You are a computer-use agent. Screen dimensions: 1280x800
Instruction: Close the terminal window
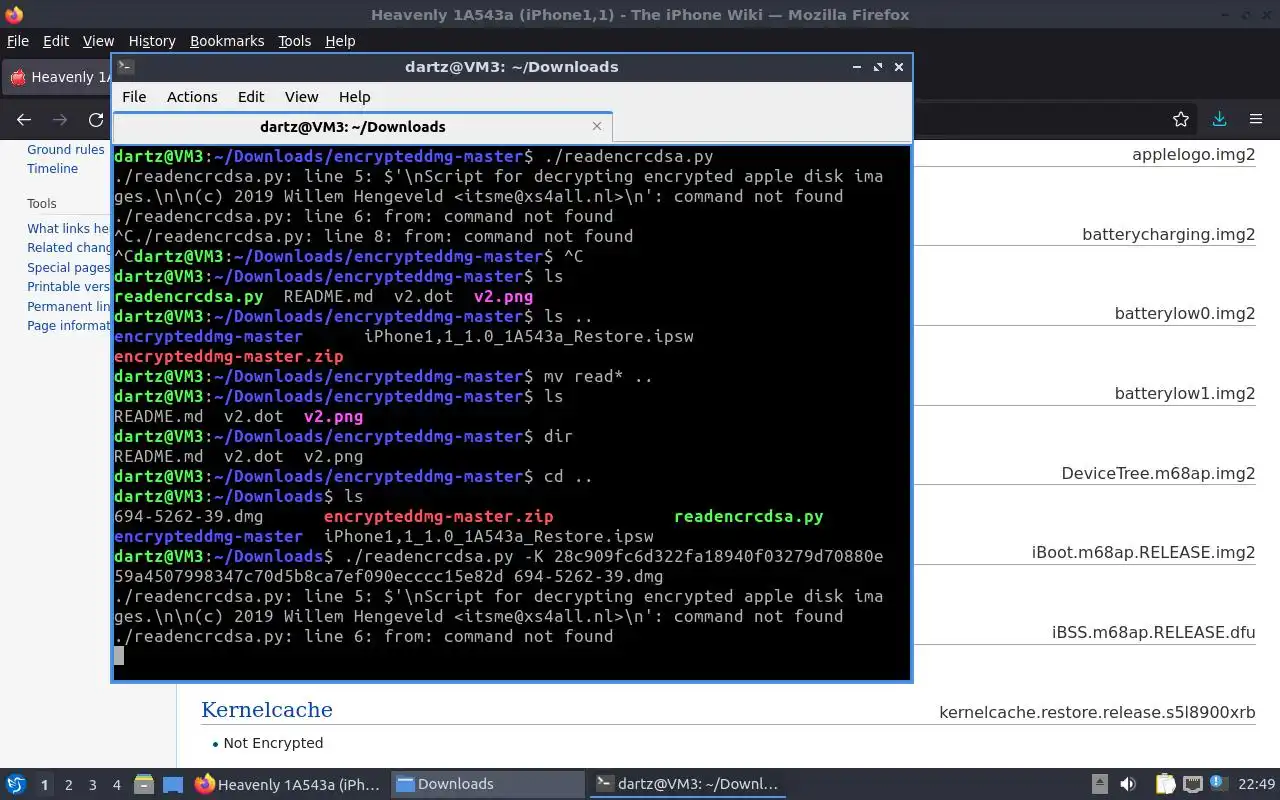pyautogui.click(x=899, y=67)
